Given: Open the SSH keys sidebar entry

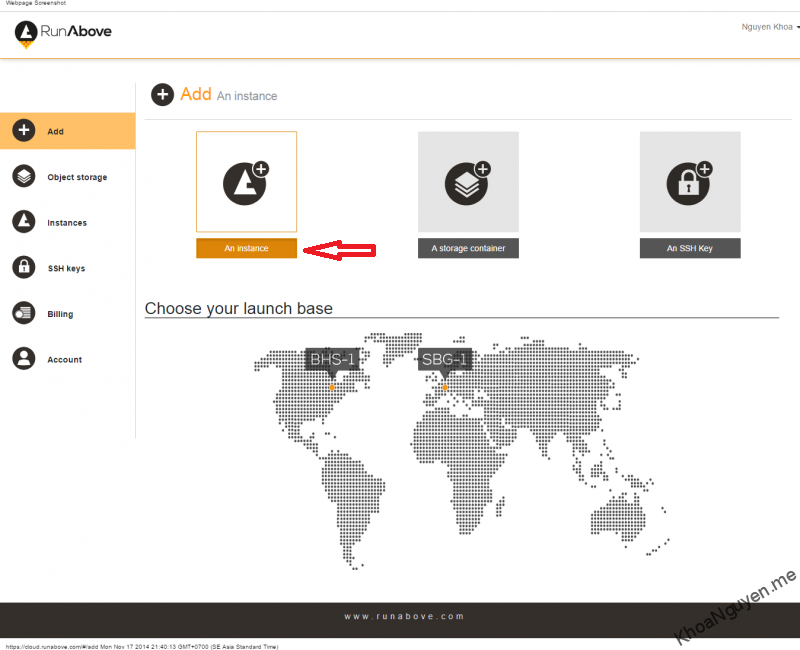Looking at the screenshot, I should click(67, 268).
